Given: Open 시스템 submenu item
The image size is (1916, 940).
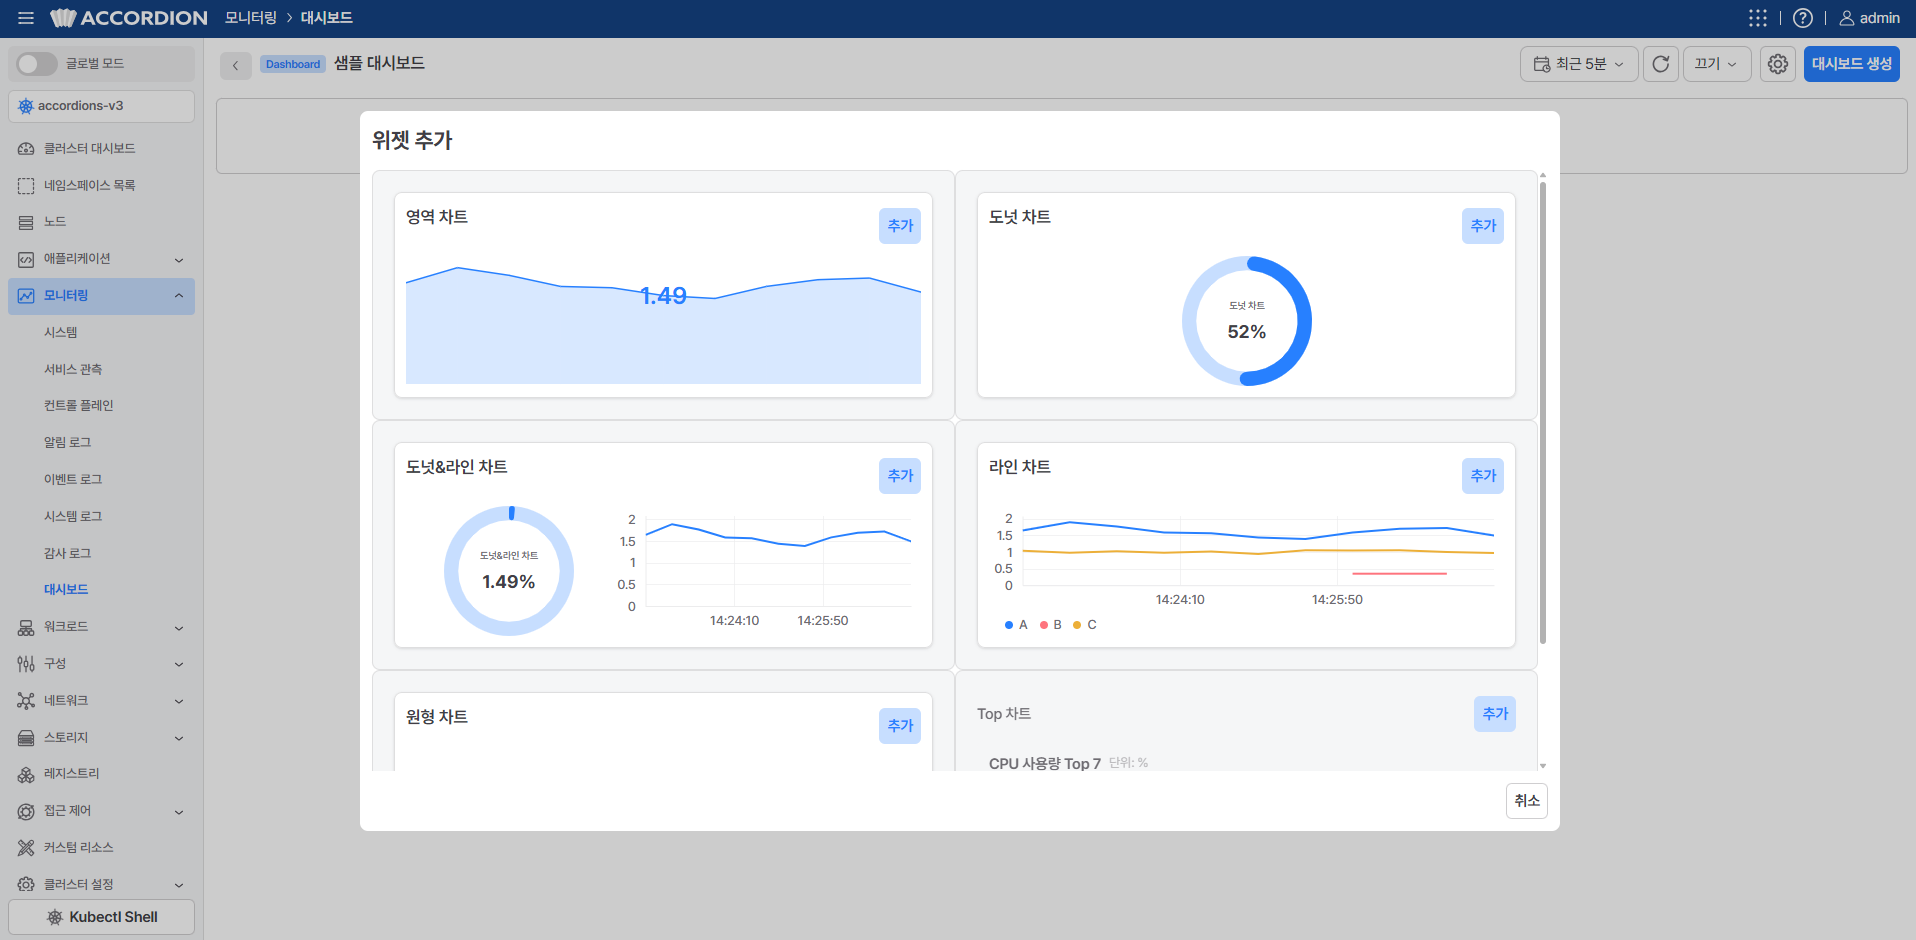Looking at the screenshot, I should (x=61, y=333).
